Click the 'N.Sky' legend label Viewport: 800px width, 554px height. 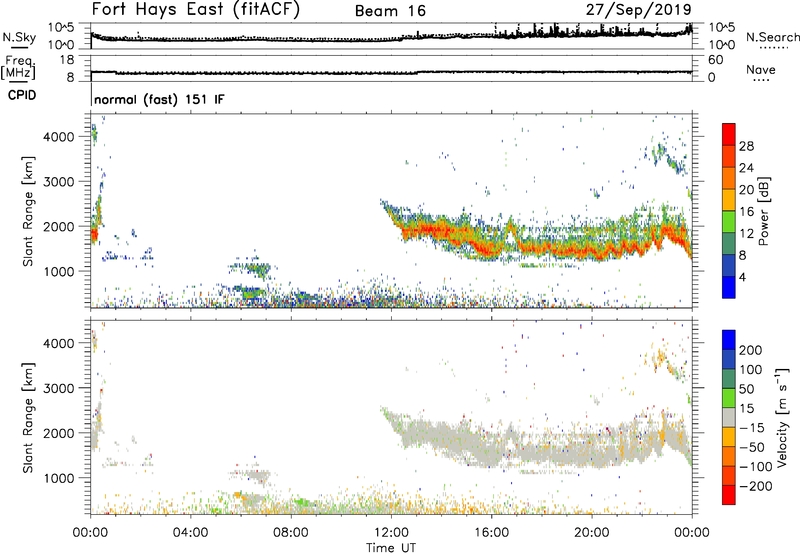click(x=19, y=37)
